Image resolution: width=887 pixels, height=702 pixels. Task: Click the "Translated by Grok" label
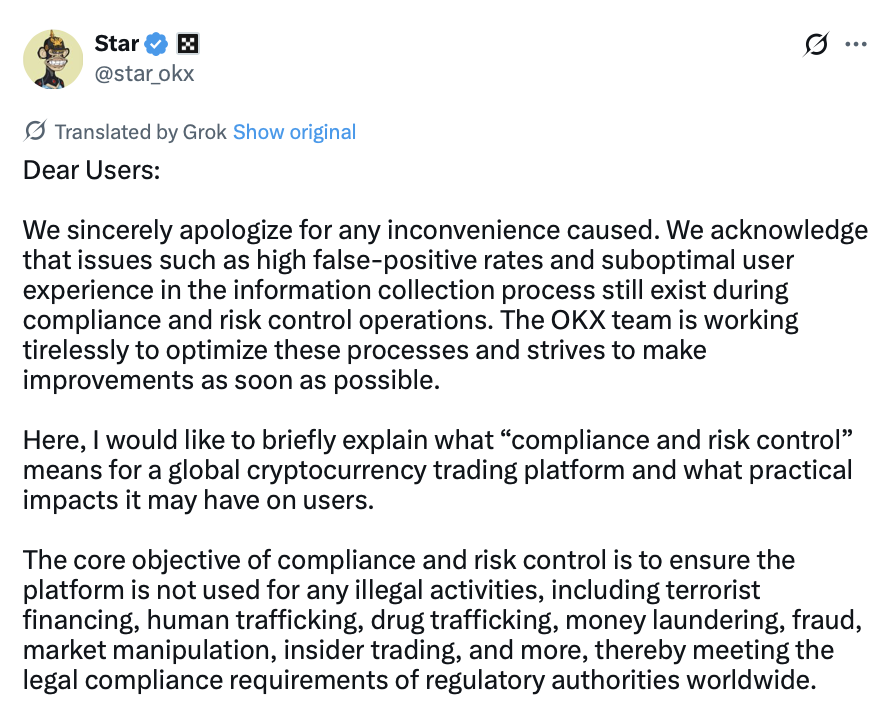pos(142,132)
